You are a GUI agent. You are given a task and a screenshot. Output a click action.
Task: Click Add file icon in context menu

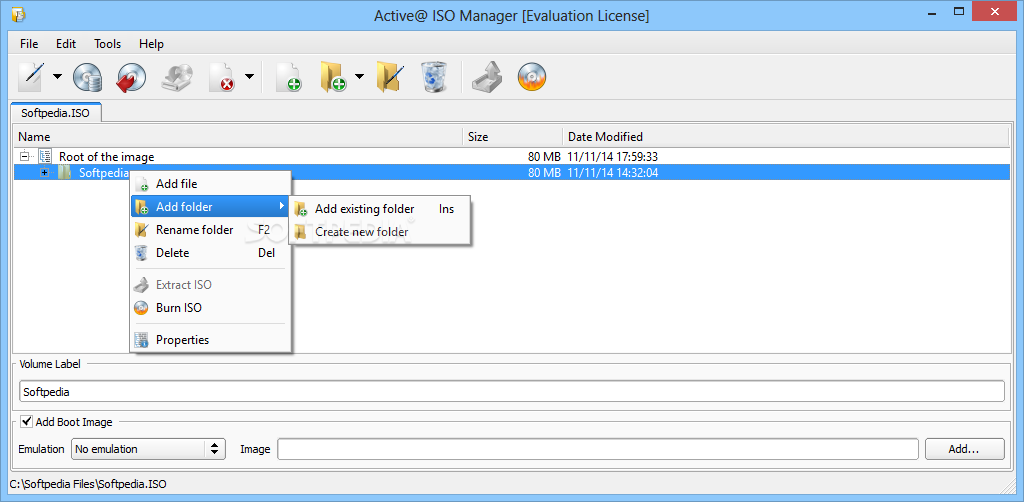[142, 184]
